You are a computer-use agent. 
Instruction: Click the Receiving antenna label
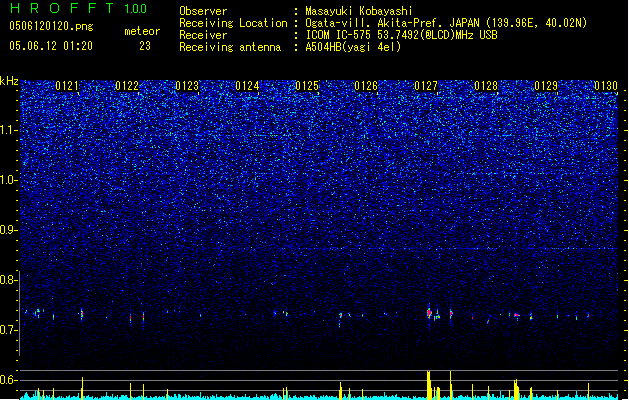tap(230, 47)
